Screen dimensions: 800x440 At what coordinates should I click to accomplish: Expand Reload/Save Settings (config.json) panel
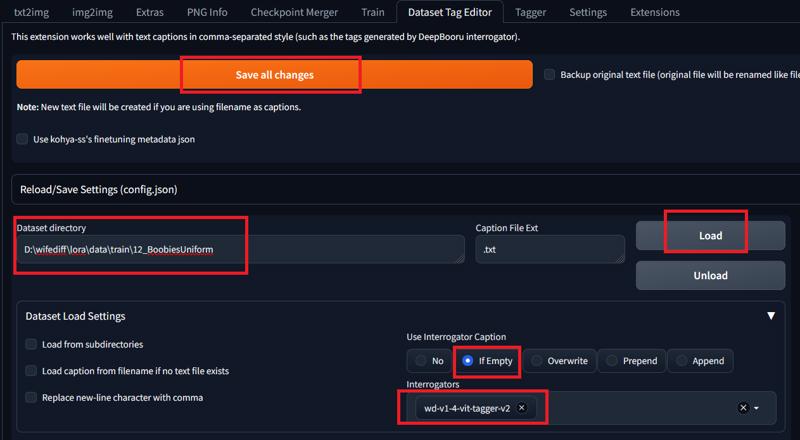[405, 189]
